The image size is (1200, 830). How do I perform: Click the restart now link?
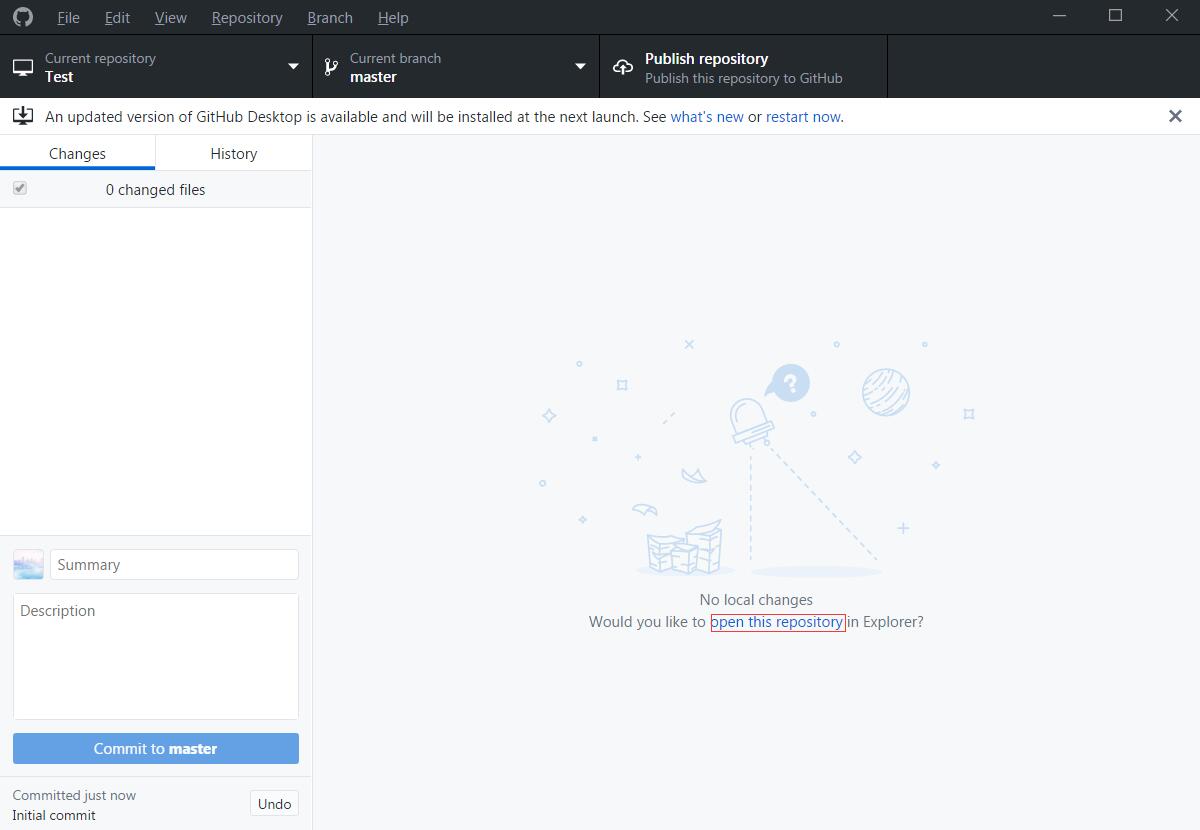click(x=803, y=117)
